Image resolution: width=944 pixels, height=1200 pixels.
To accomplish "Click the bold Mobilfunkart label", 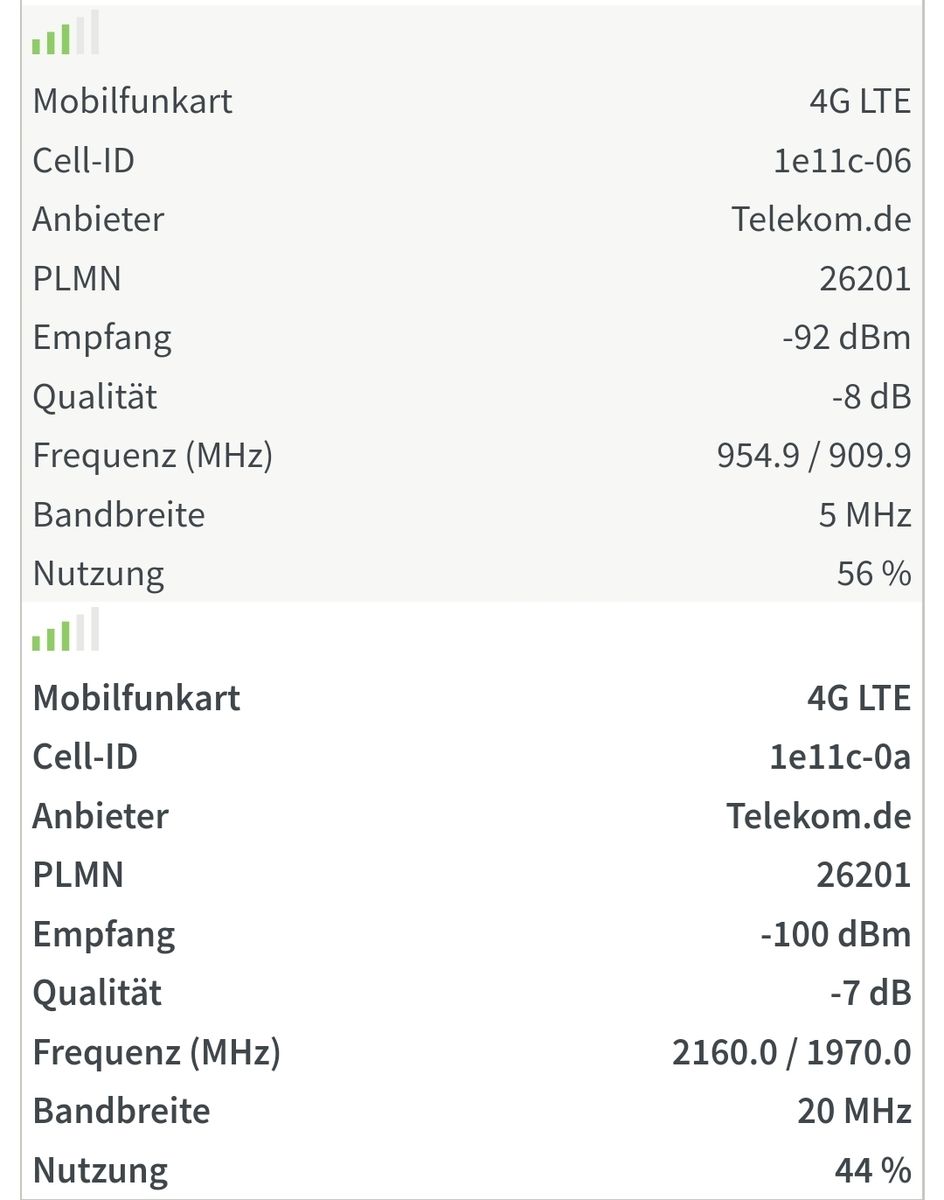I will tap(136, 698).
